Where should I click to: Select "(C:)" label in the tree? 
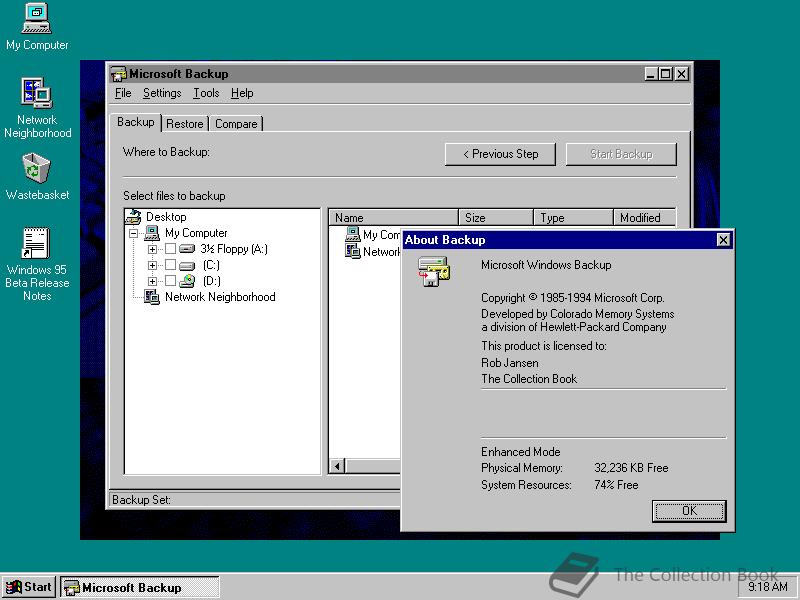click(211, 265)
